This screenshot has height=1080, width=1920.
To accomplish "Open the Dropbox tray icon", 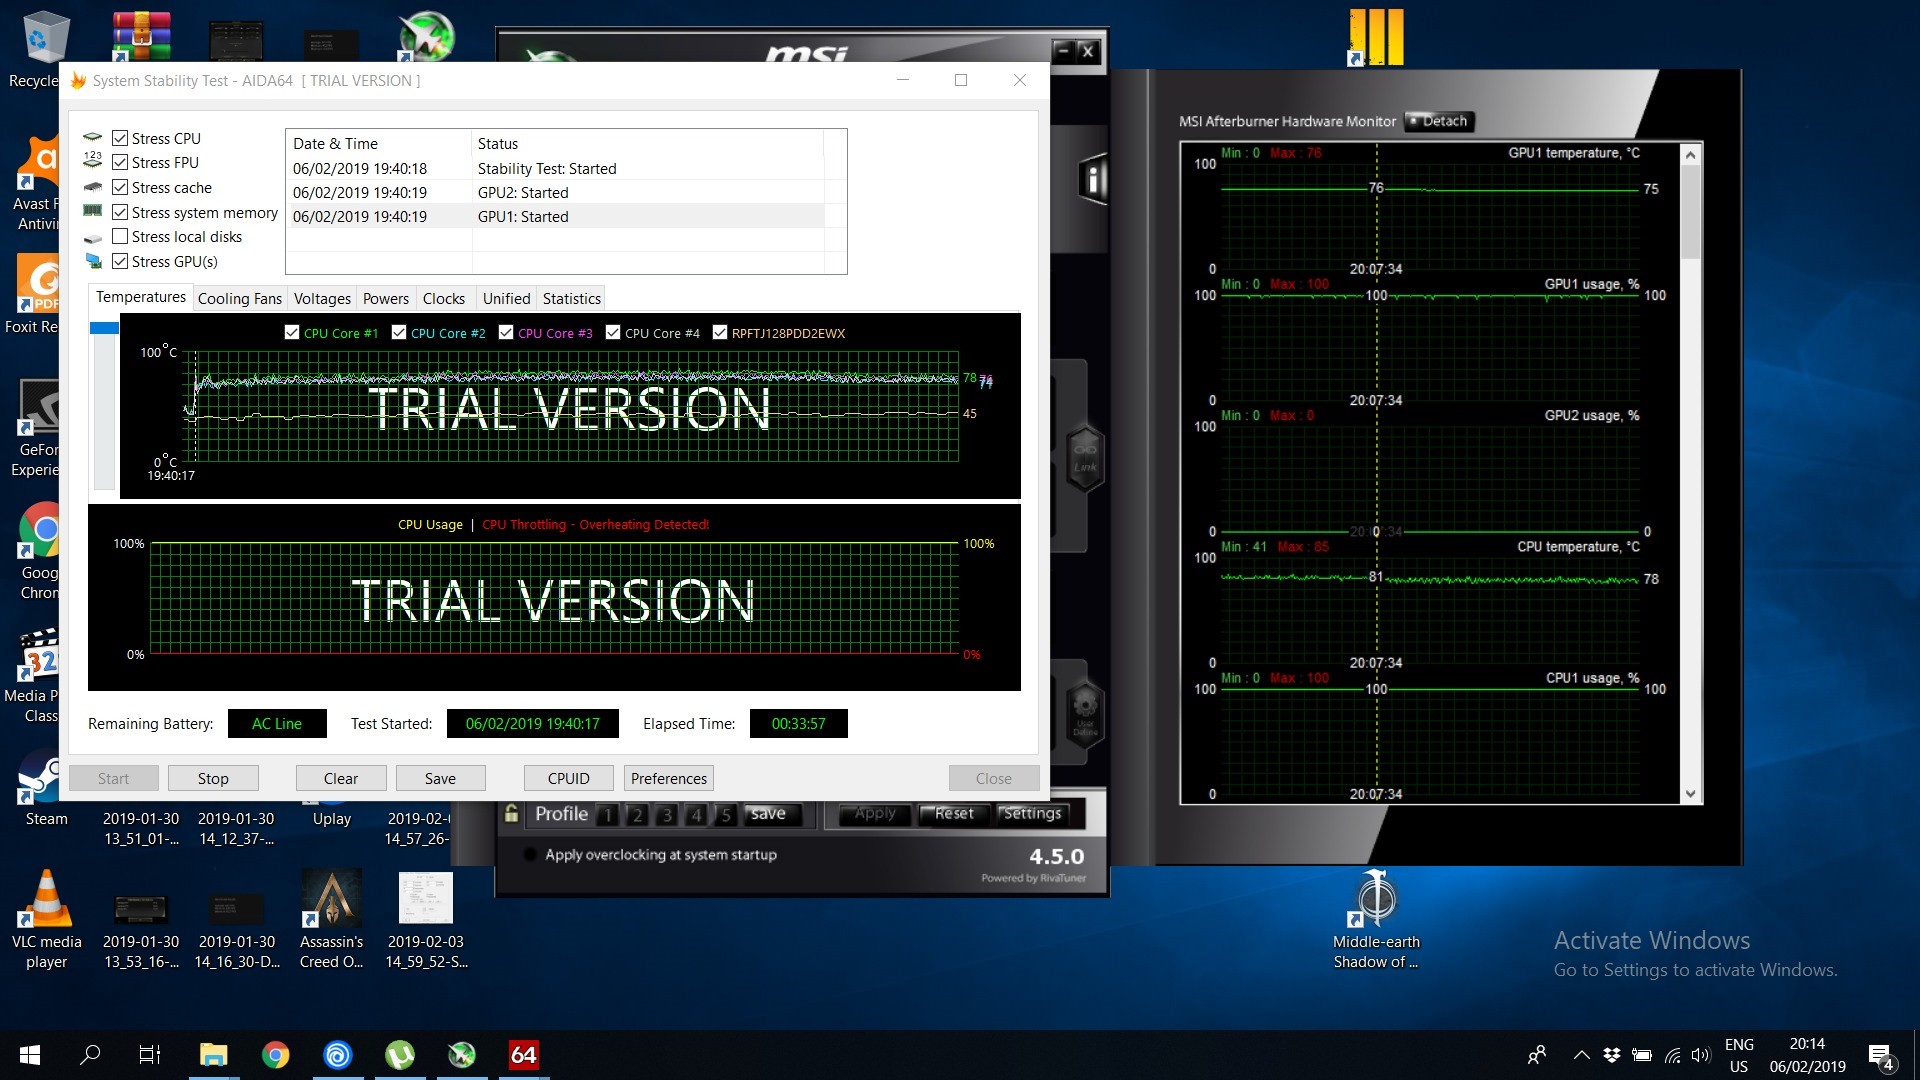I will coord(1612,1055).
